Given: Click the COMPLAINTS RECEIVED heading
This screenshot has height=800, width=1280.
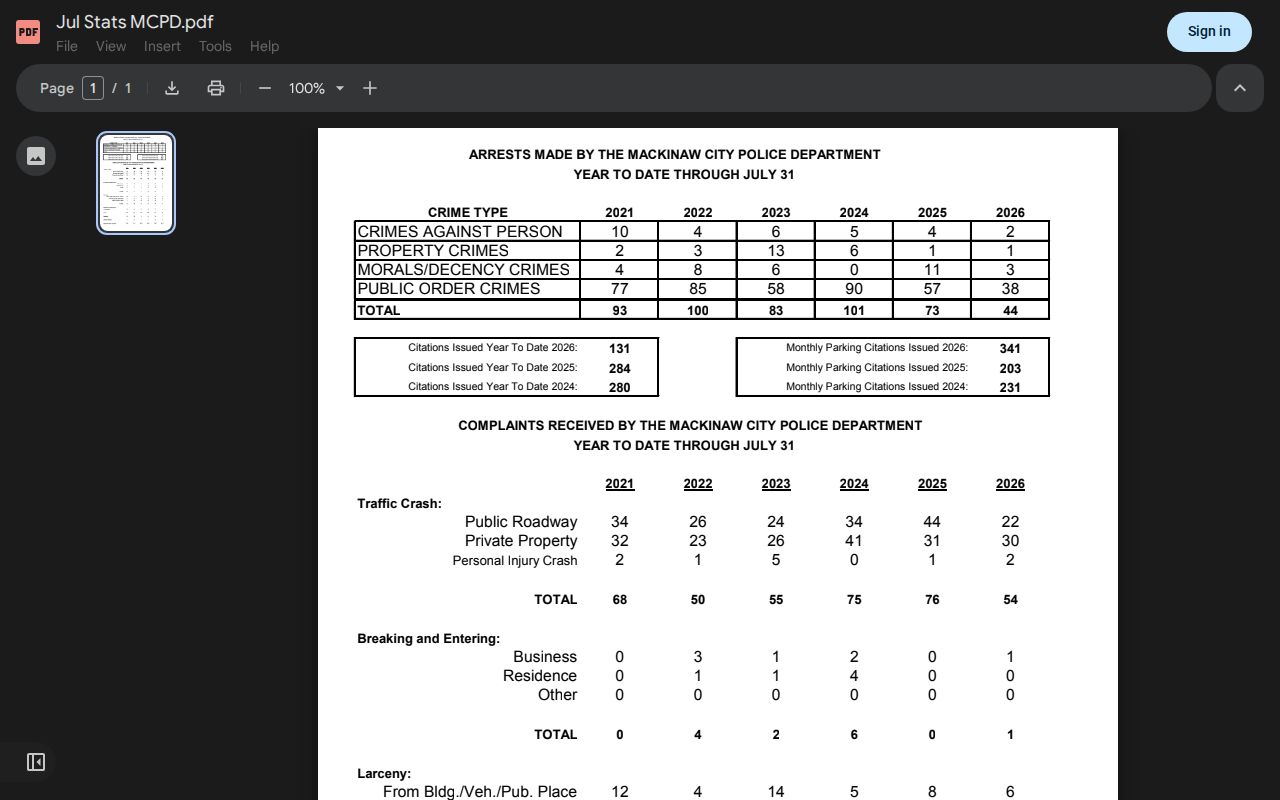Looking at the screenshot, I should (690, 426).
